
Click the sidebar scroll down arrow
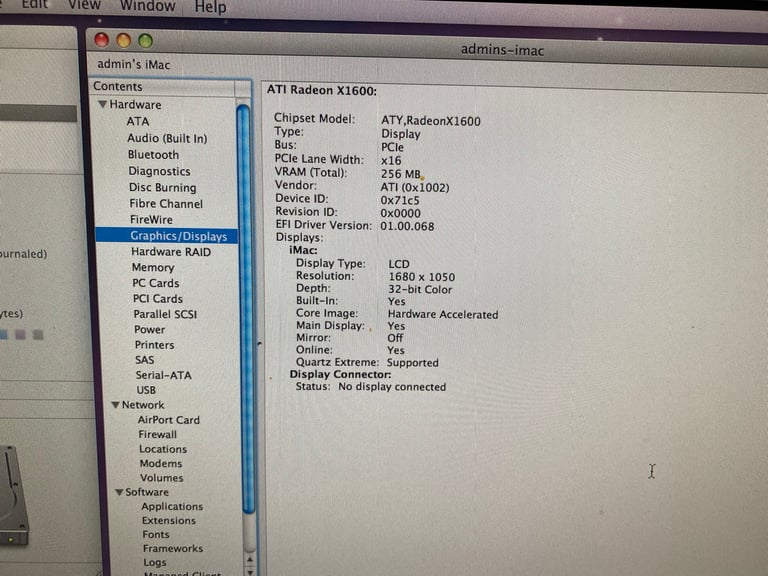[x=251, y=571]
